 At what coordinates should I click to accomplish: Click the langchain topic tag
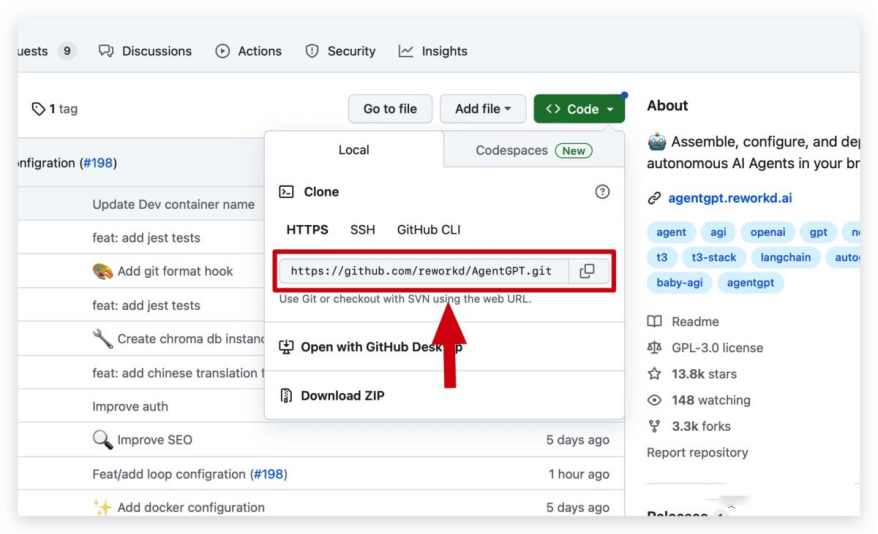point(786,257)
